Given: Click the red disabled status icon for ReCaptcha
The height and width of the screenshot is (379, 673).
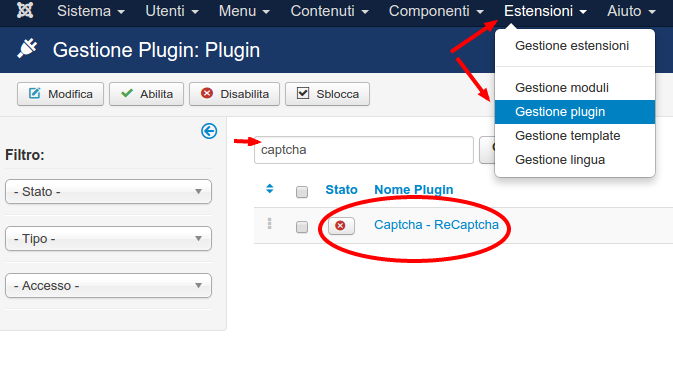Looking at the screenshot, I should [x=341, y=226].
